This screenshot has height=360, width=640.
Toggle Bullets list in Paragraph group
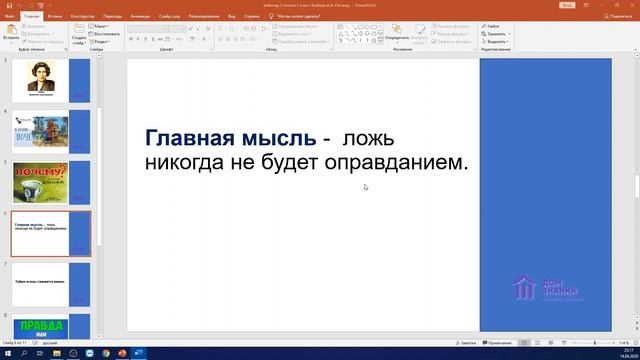221,29
